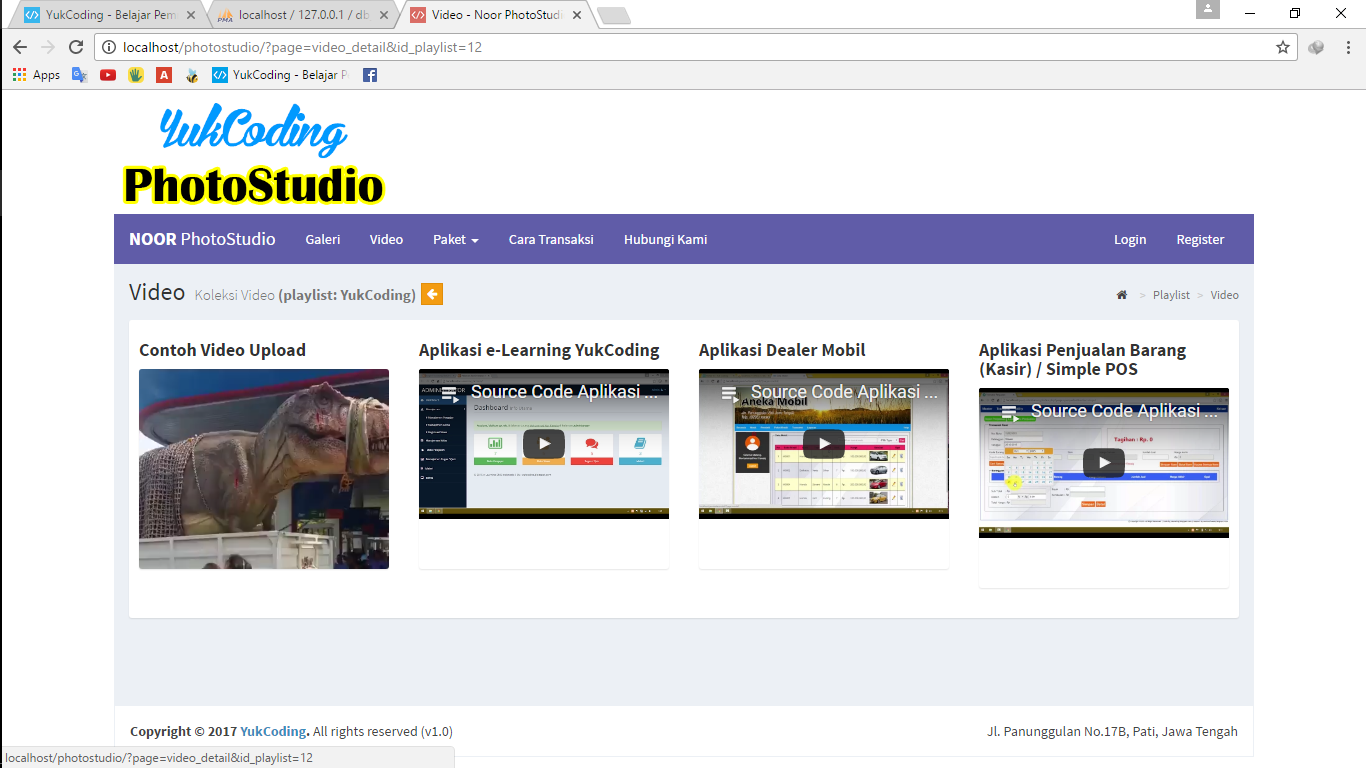Click the Contoh Video Upload dinosaur thumbnail
This screenshot has width=1366, height=768.
pos(263,469)
